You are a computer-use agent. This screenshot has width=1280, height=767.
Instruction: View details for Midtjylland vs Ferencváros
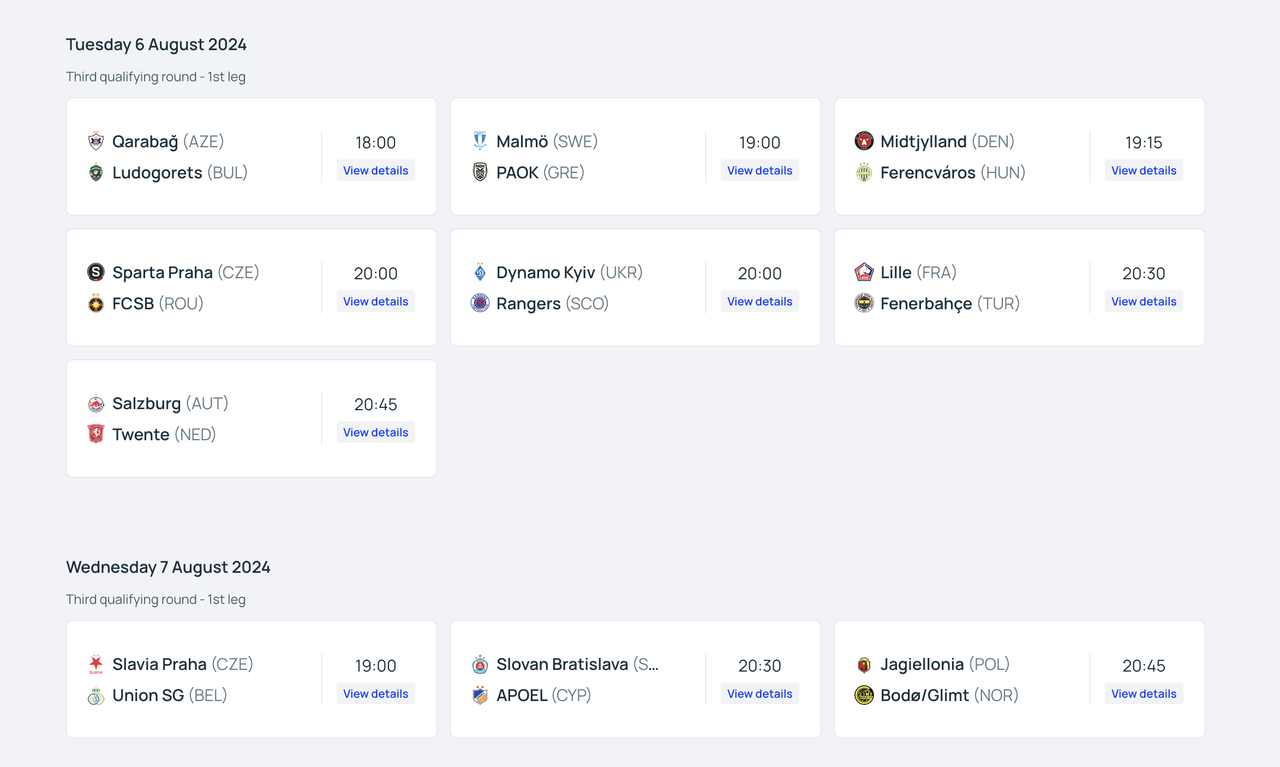(1144, 171)
